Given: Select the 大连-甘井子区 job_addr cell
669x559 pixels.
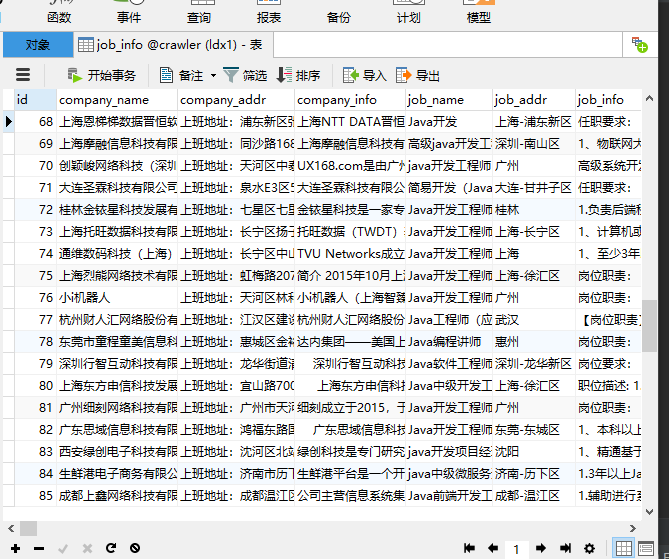Looking at the screenshot, I should click(x=534, y=188).
